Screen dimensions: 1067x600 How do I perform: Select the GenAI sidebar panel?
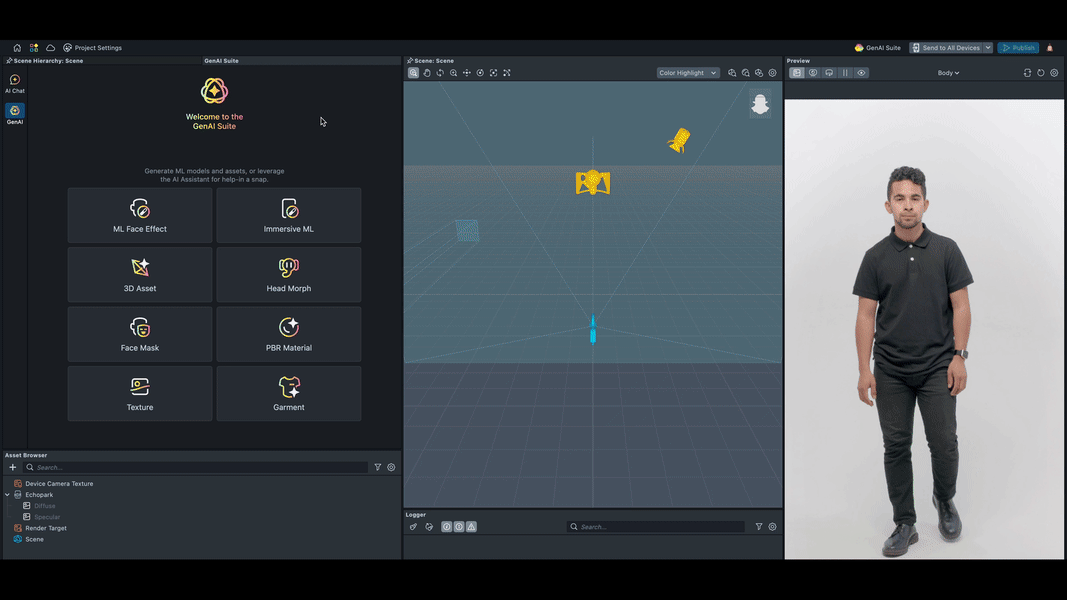14,114
